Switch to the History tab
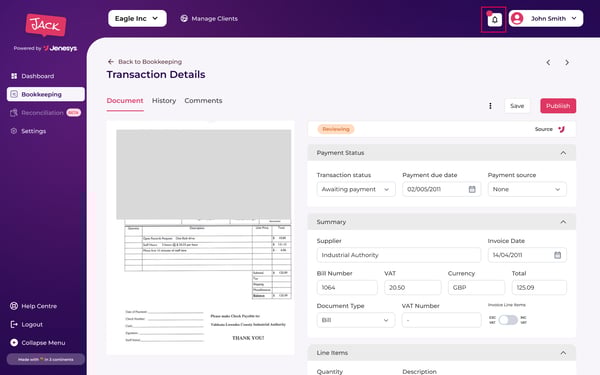The width and height of the screenshot is (600, 375). 164,101
